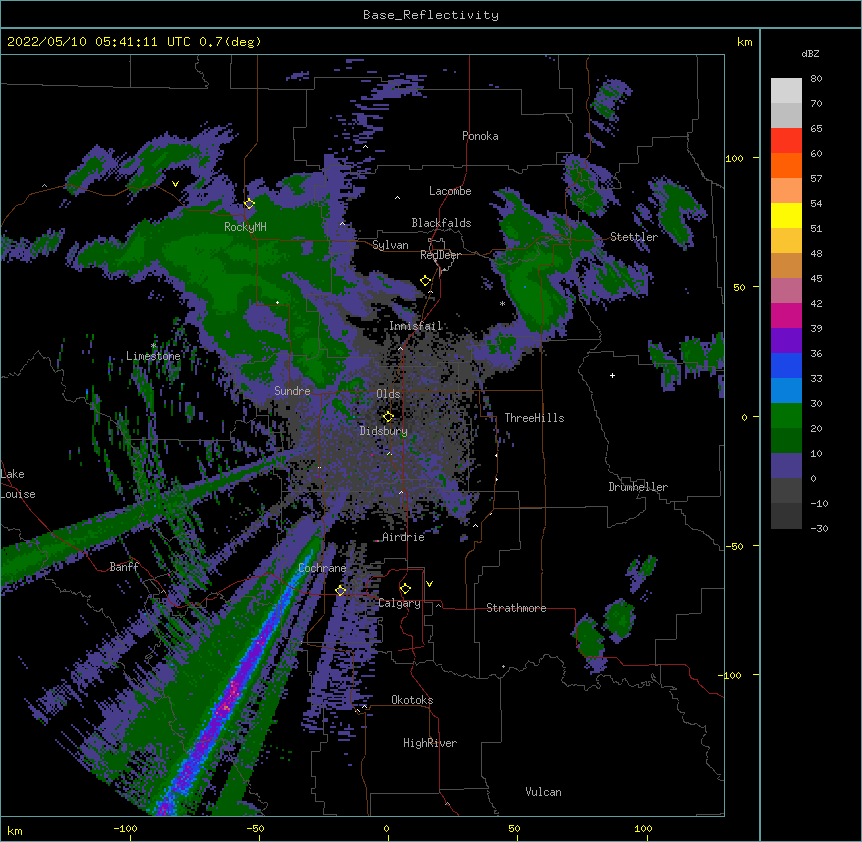Select the violet 36-39 dBZ legend swatch

786,341
